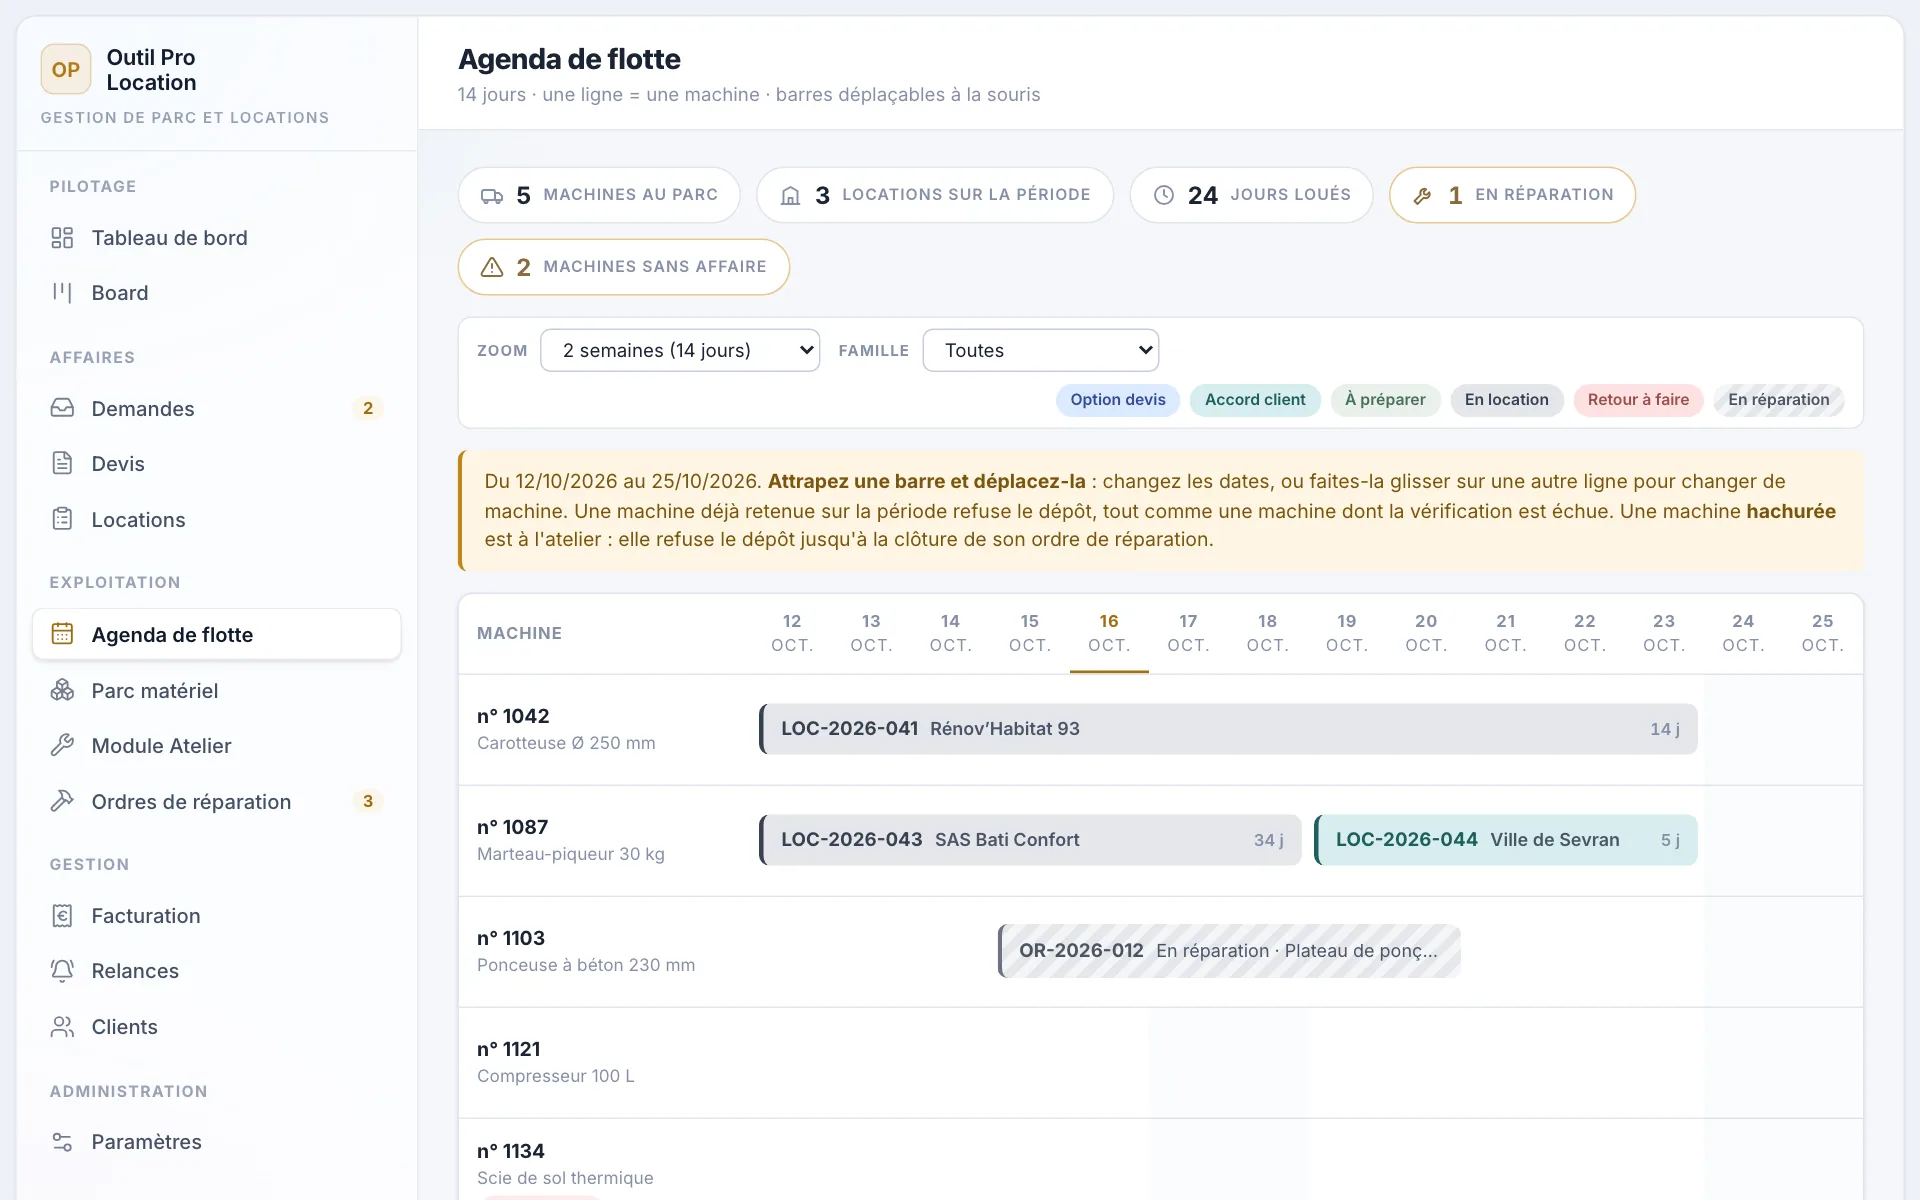
Task: Open the Parc matériel section
Action: (217, 690)
